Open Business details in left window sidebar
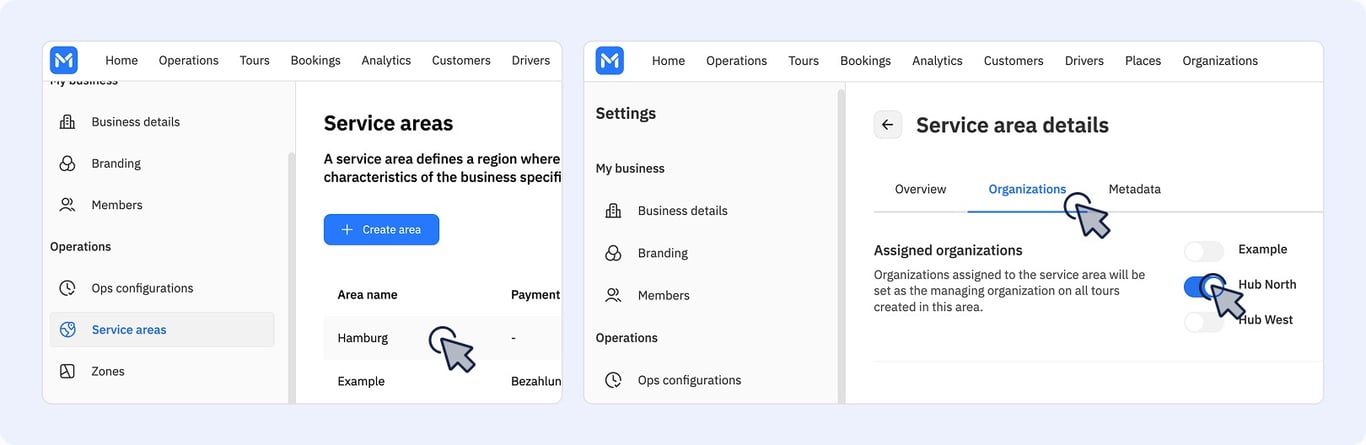The height and width of the screenshot is (445, 1366). coord(136,122)
